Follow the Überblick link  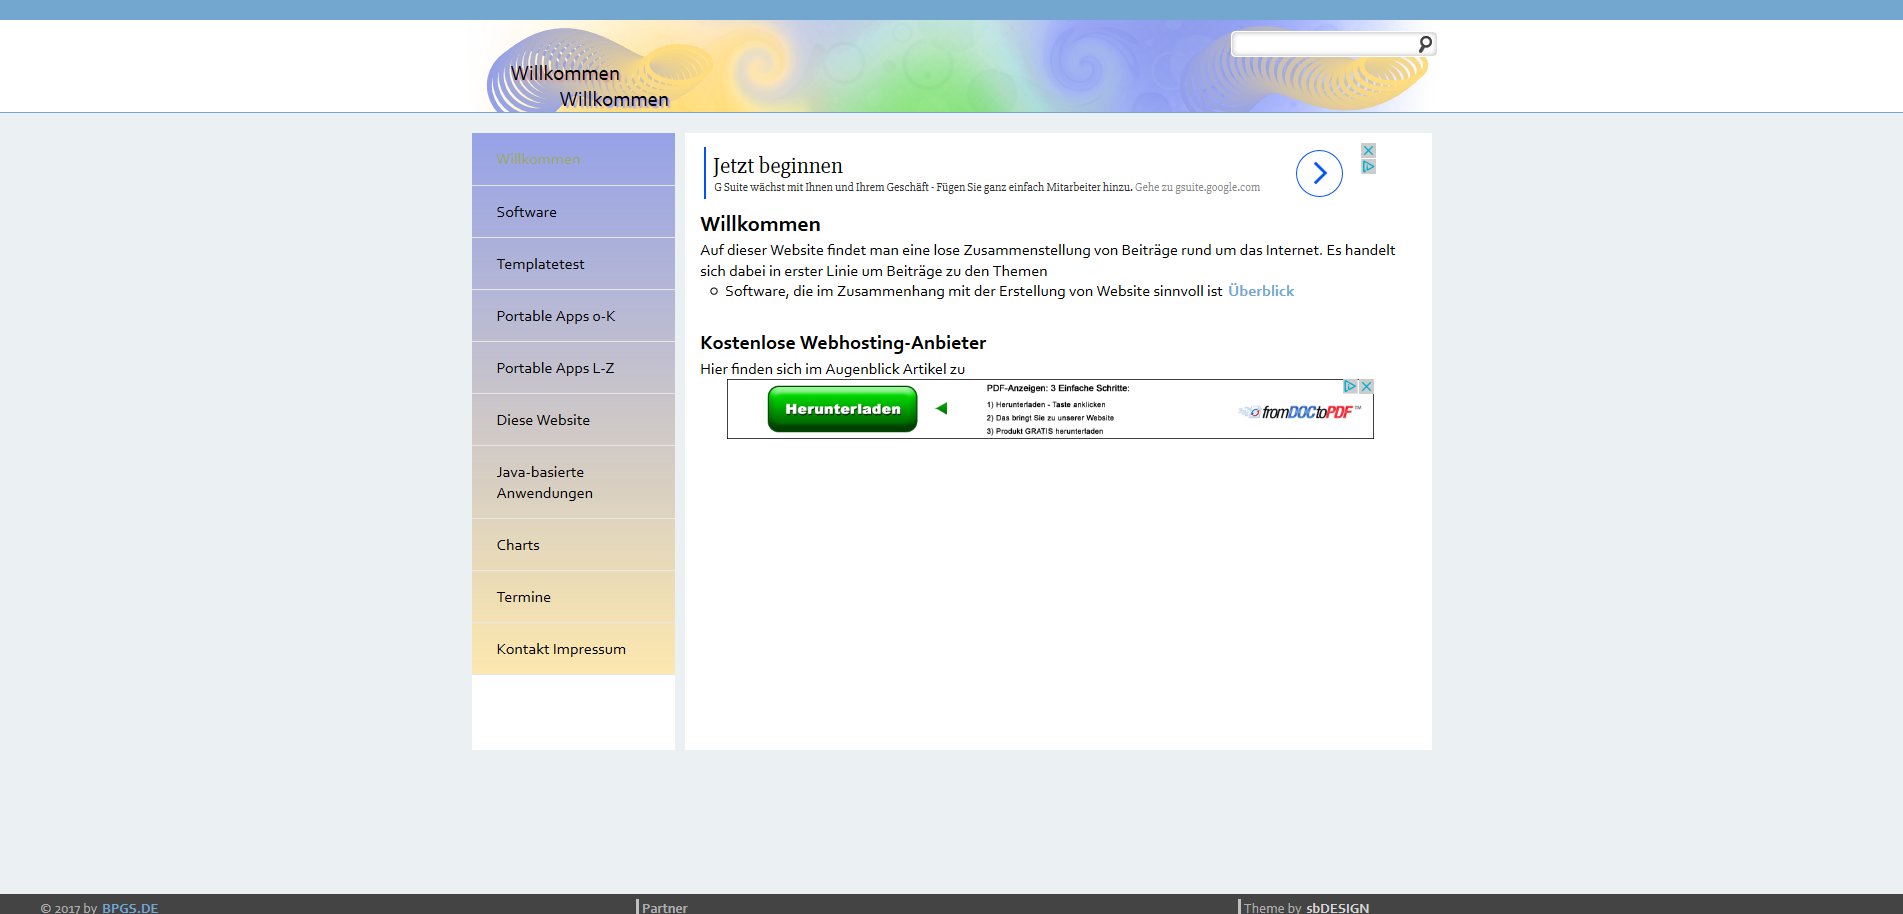pyautogui.click(x=1260, y=291)
